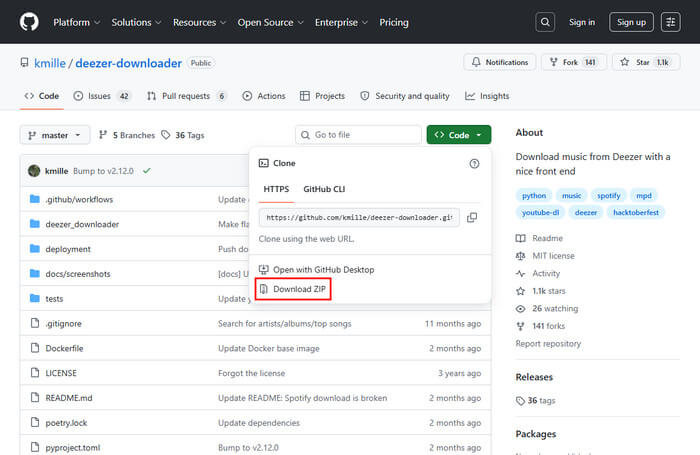700x455 pixels.
Task: Open 'Update Docker base image' commit message
Action: [x=269, y=348]
